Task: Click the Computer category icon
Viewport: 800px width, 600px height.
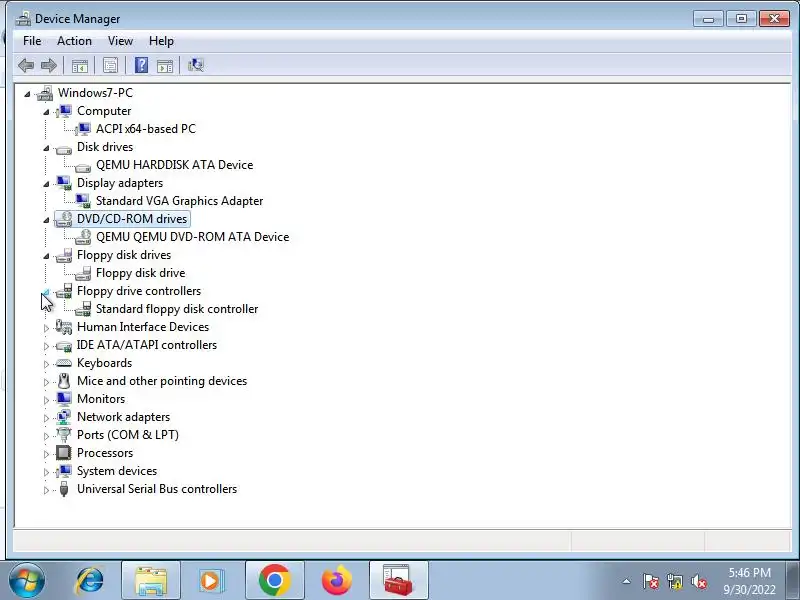Action: 64,111
